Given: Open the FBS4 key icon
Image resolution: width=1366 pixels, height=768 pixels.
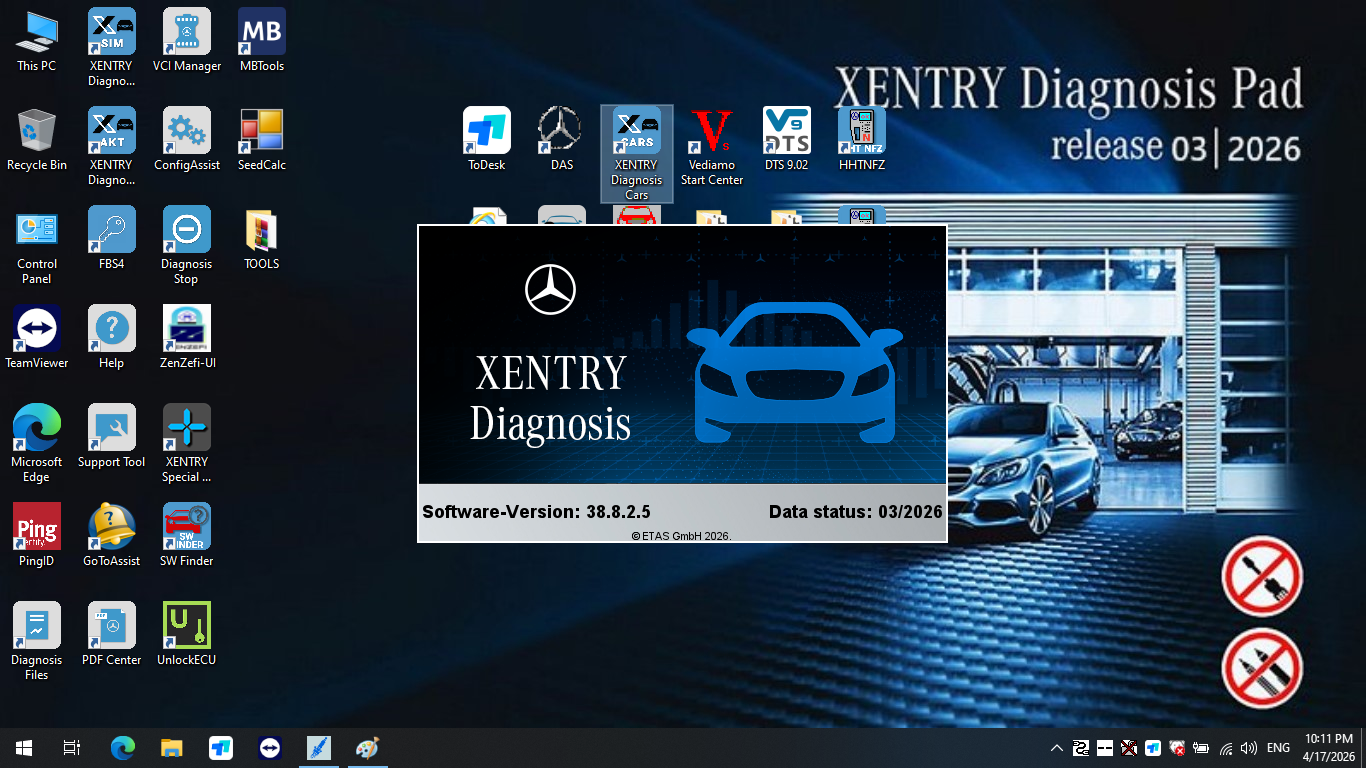Looking at the screenshot, I should (x=112, y=238).
